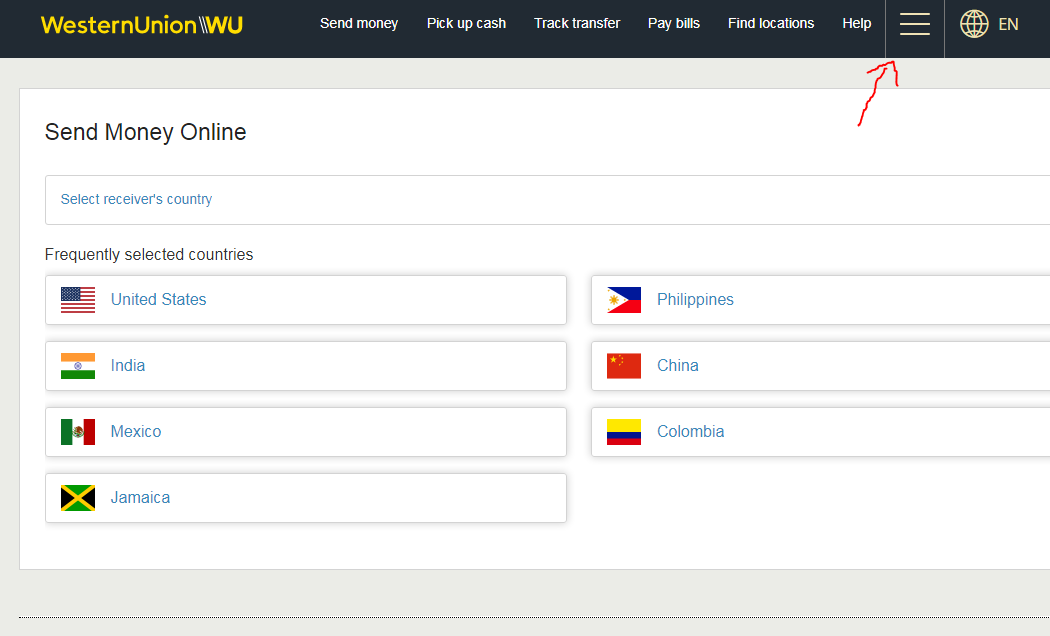This screenshot has width=1050, height=636.
Task: Choose Jamaica country link
Action: (140, 497)
